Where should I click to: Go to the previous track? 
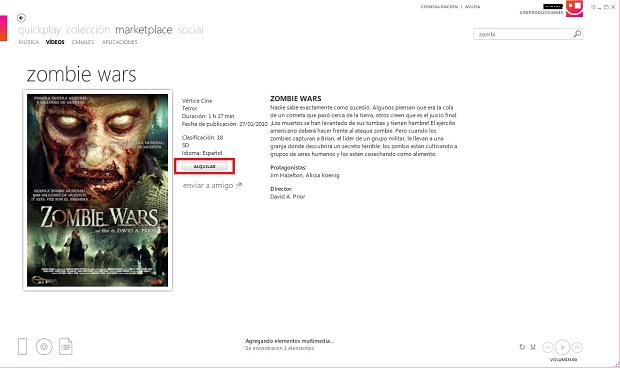pos(548,347)
